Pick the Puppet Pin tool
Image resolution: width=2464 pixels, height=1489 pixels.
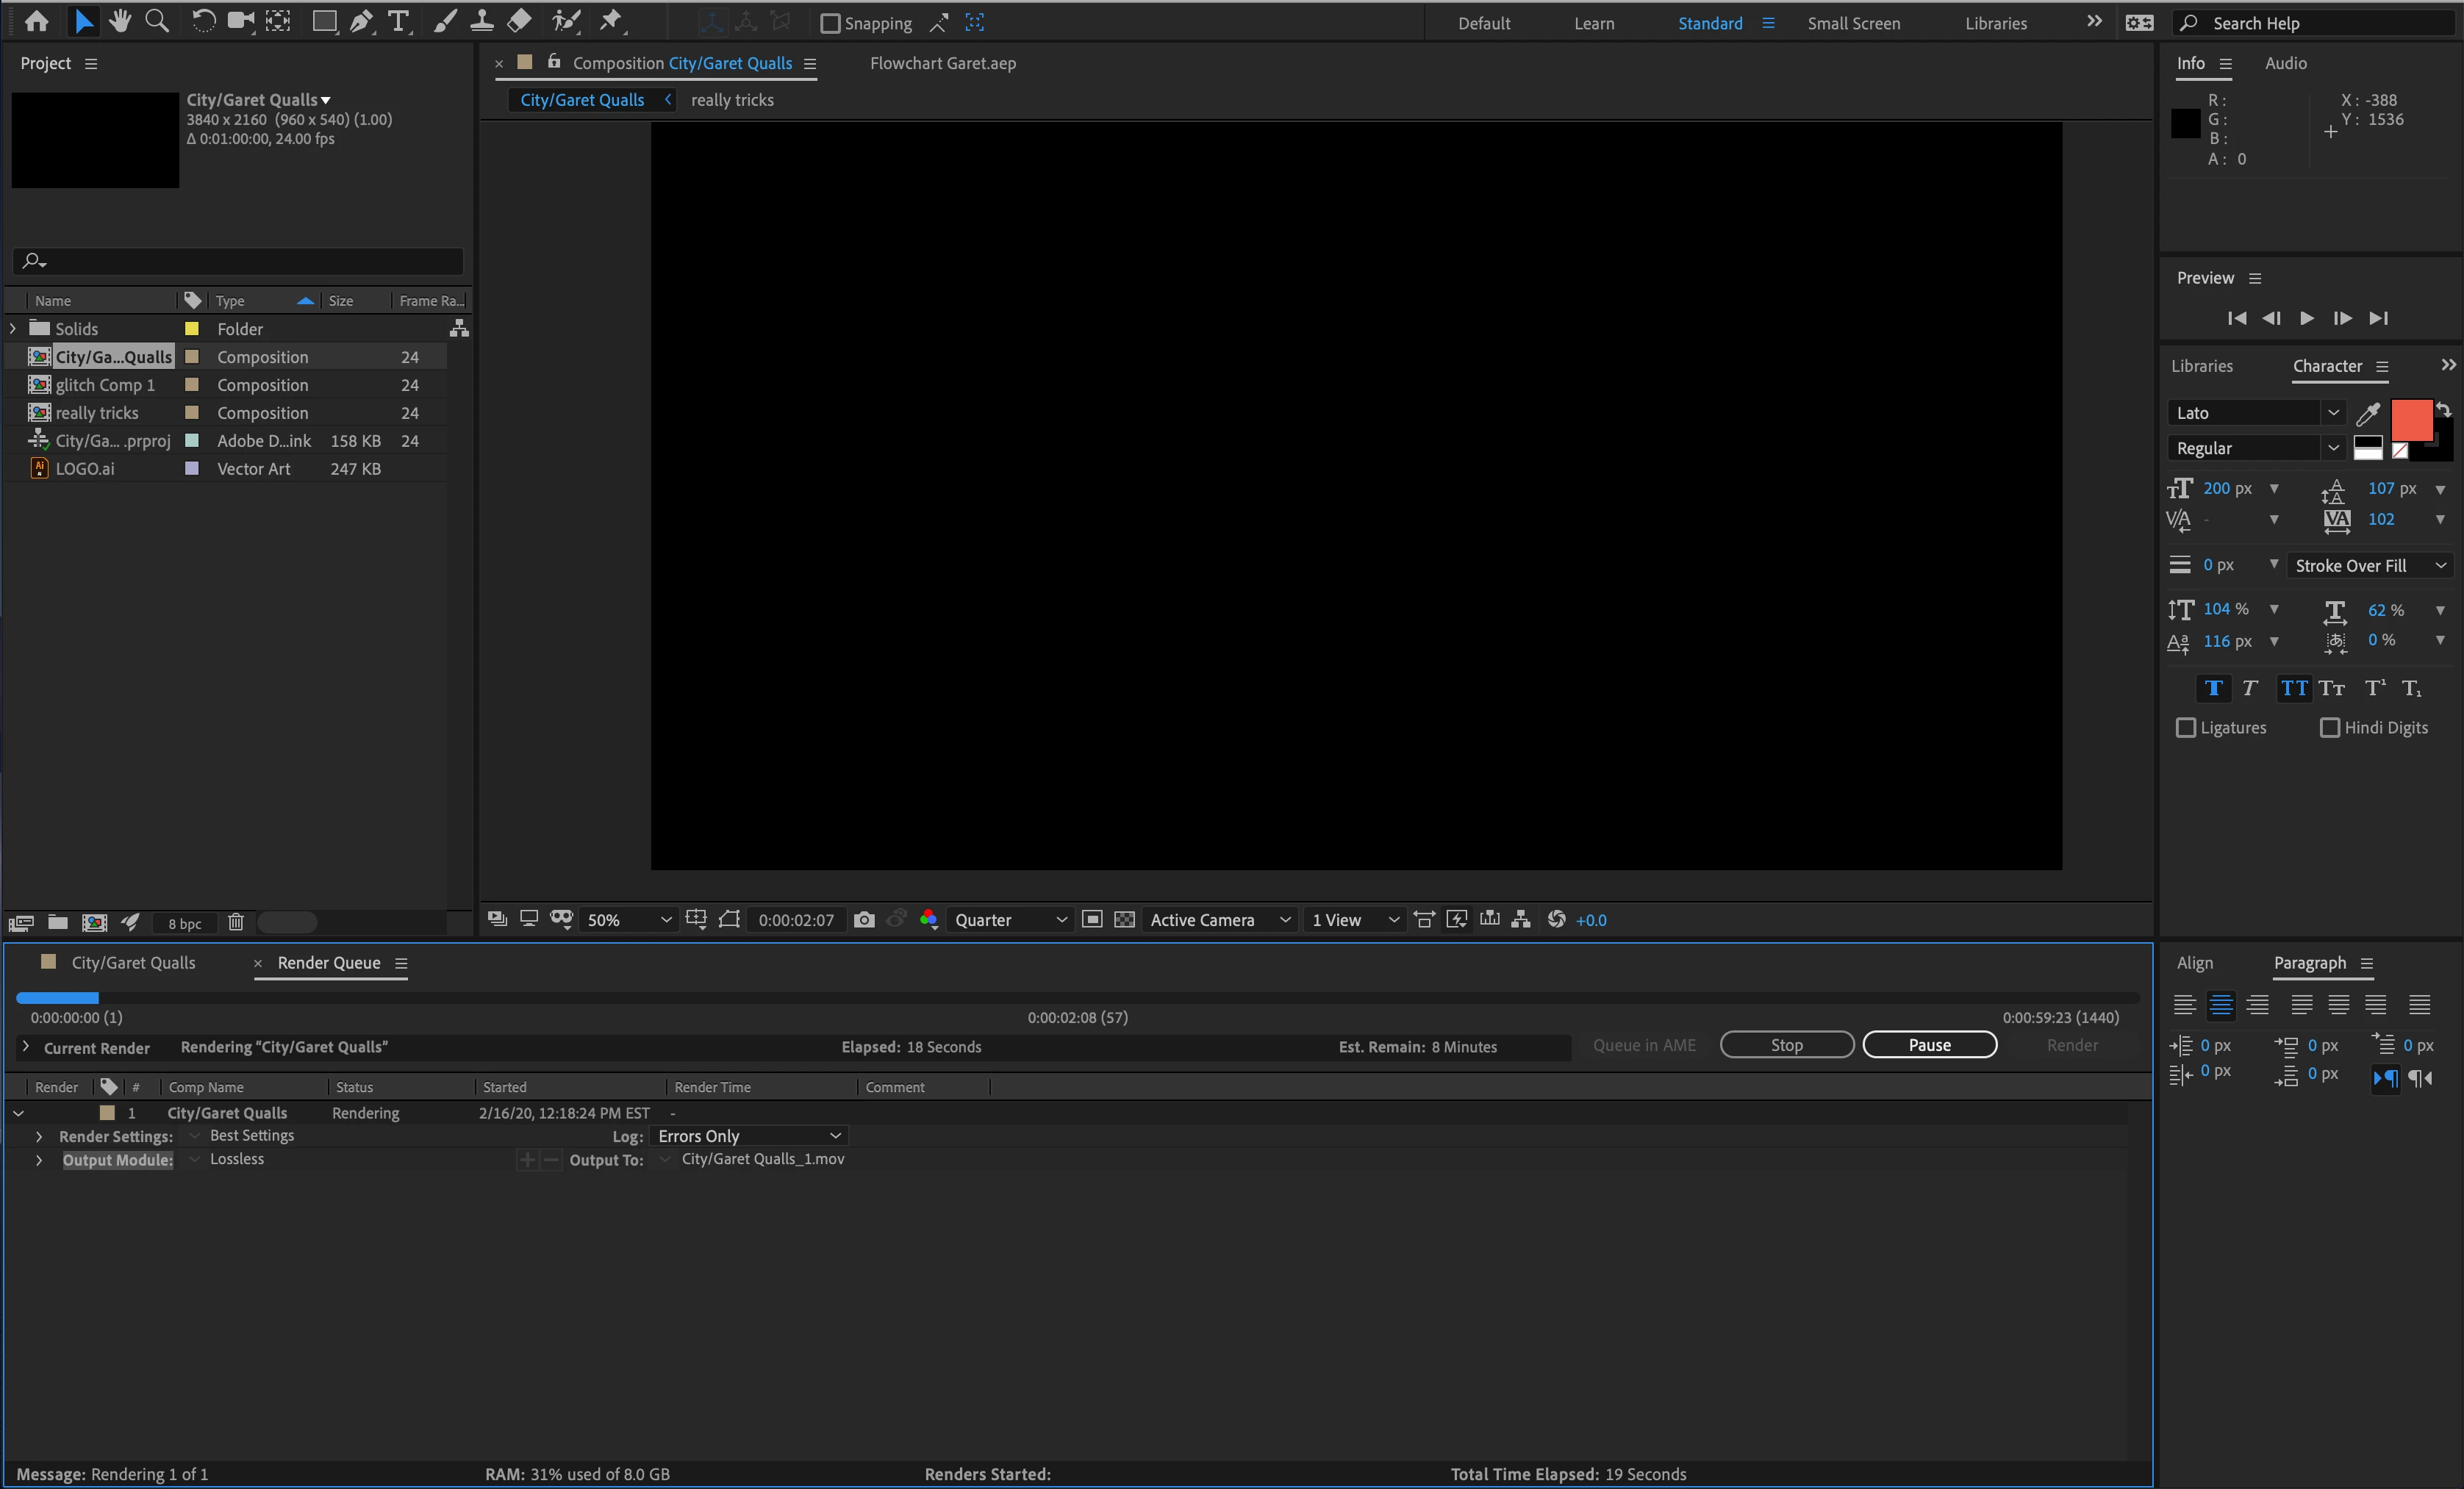pyautogui.click(x=610, y=21)
